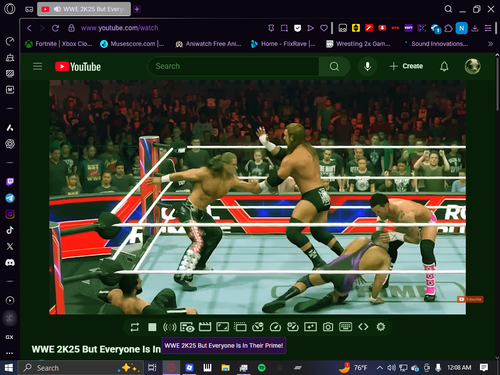Screen dimensions: 500x375
Task: Click the page vertical scrollbar
Action: tap(497, 83)
